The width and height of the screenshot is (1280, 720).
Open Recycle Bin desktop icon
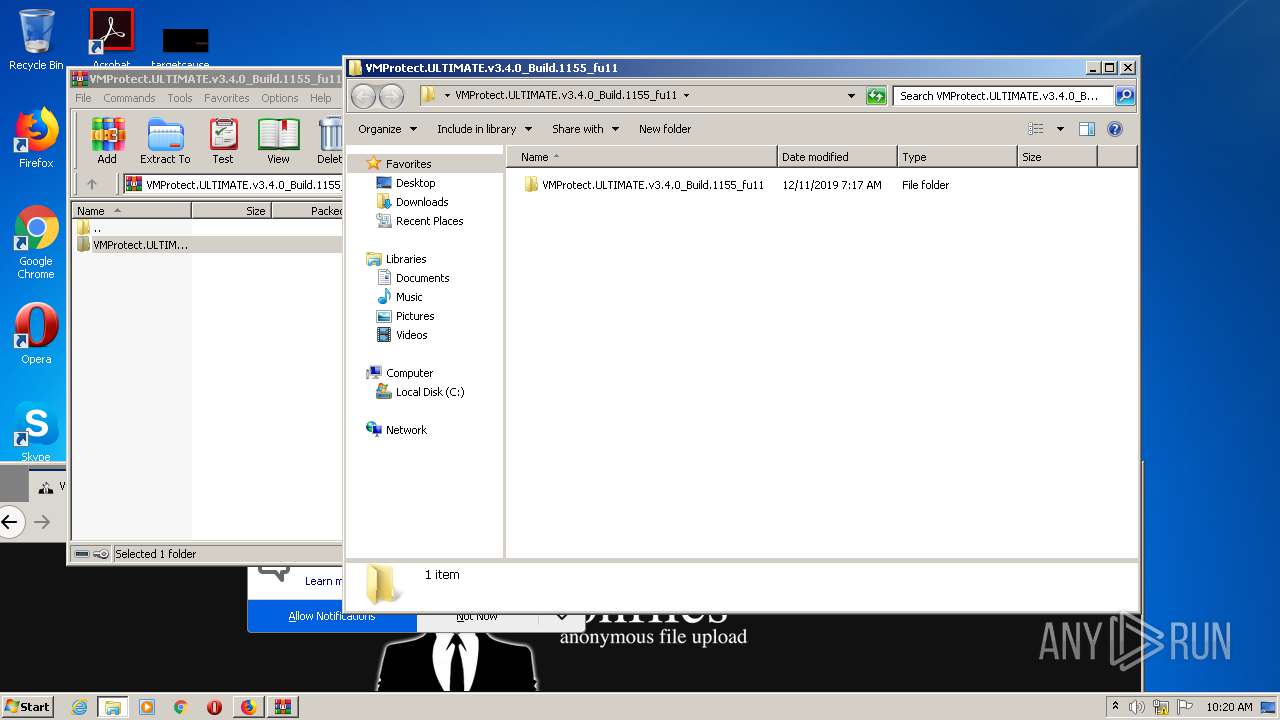click(x=36, y=40)
